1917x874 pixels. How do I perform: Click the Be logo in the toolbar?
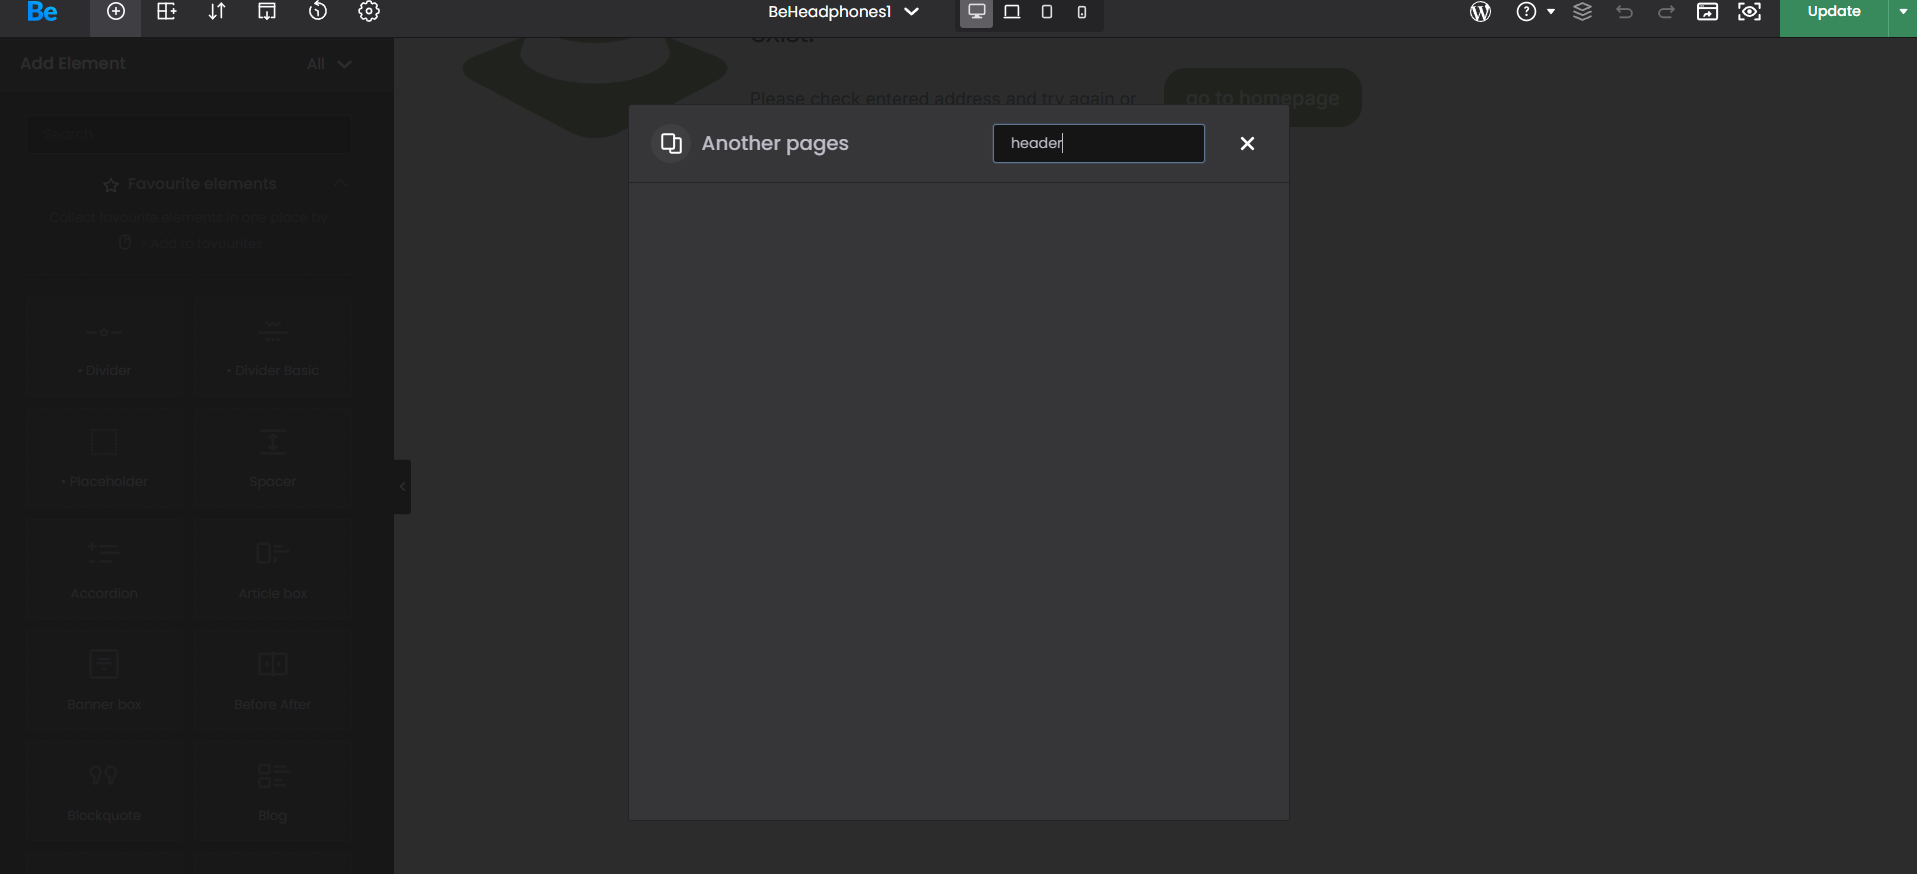pyautogui.click(x=42, y=12)
